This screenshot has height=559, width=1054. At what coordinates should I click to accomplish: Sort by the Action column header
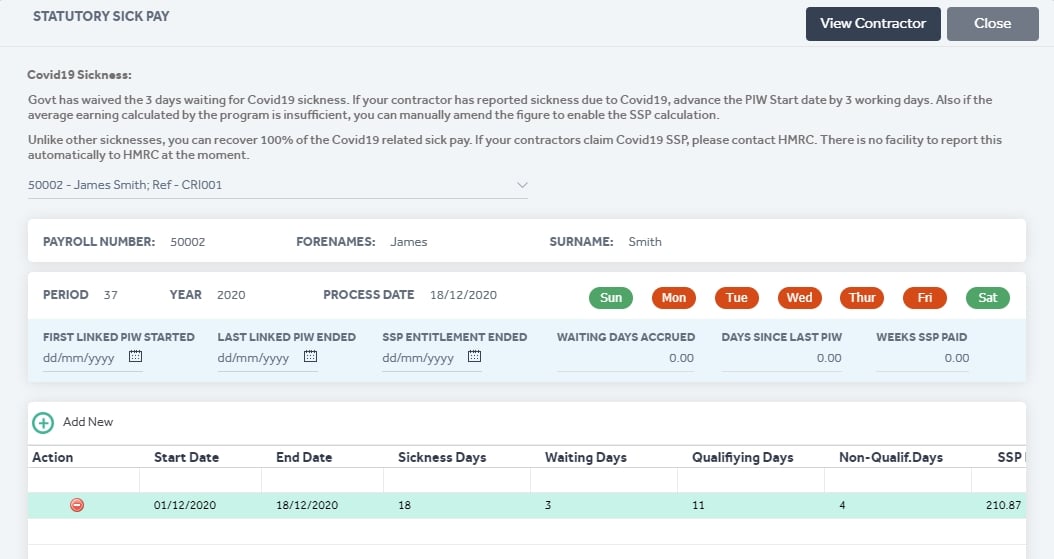click(x=52, y=458)
